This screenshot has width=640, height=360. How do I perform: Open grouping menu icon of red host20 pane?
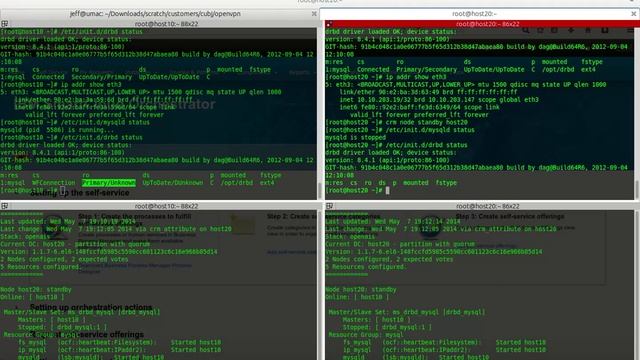[x=329, y=24]
